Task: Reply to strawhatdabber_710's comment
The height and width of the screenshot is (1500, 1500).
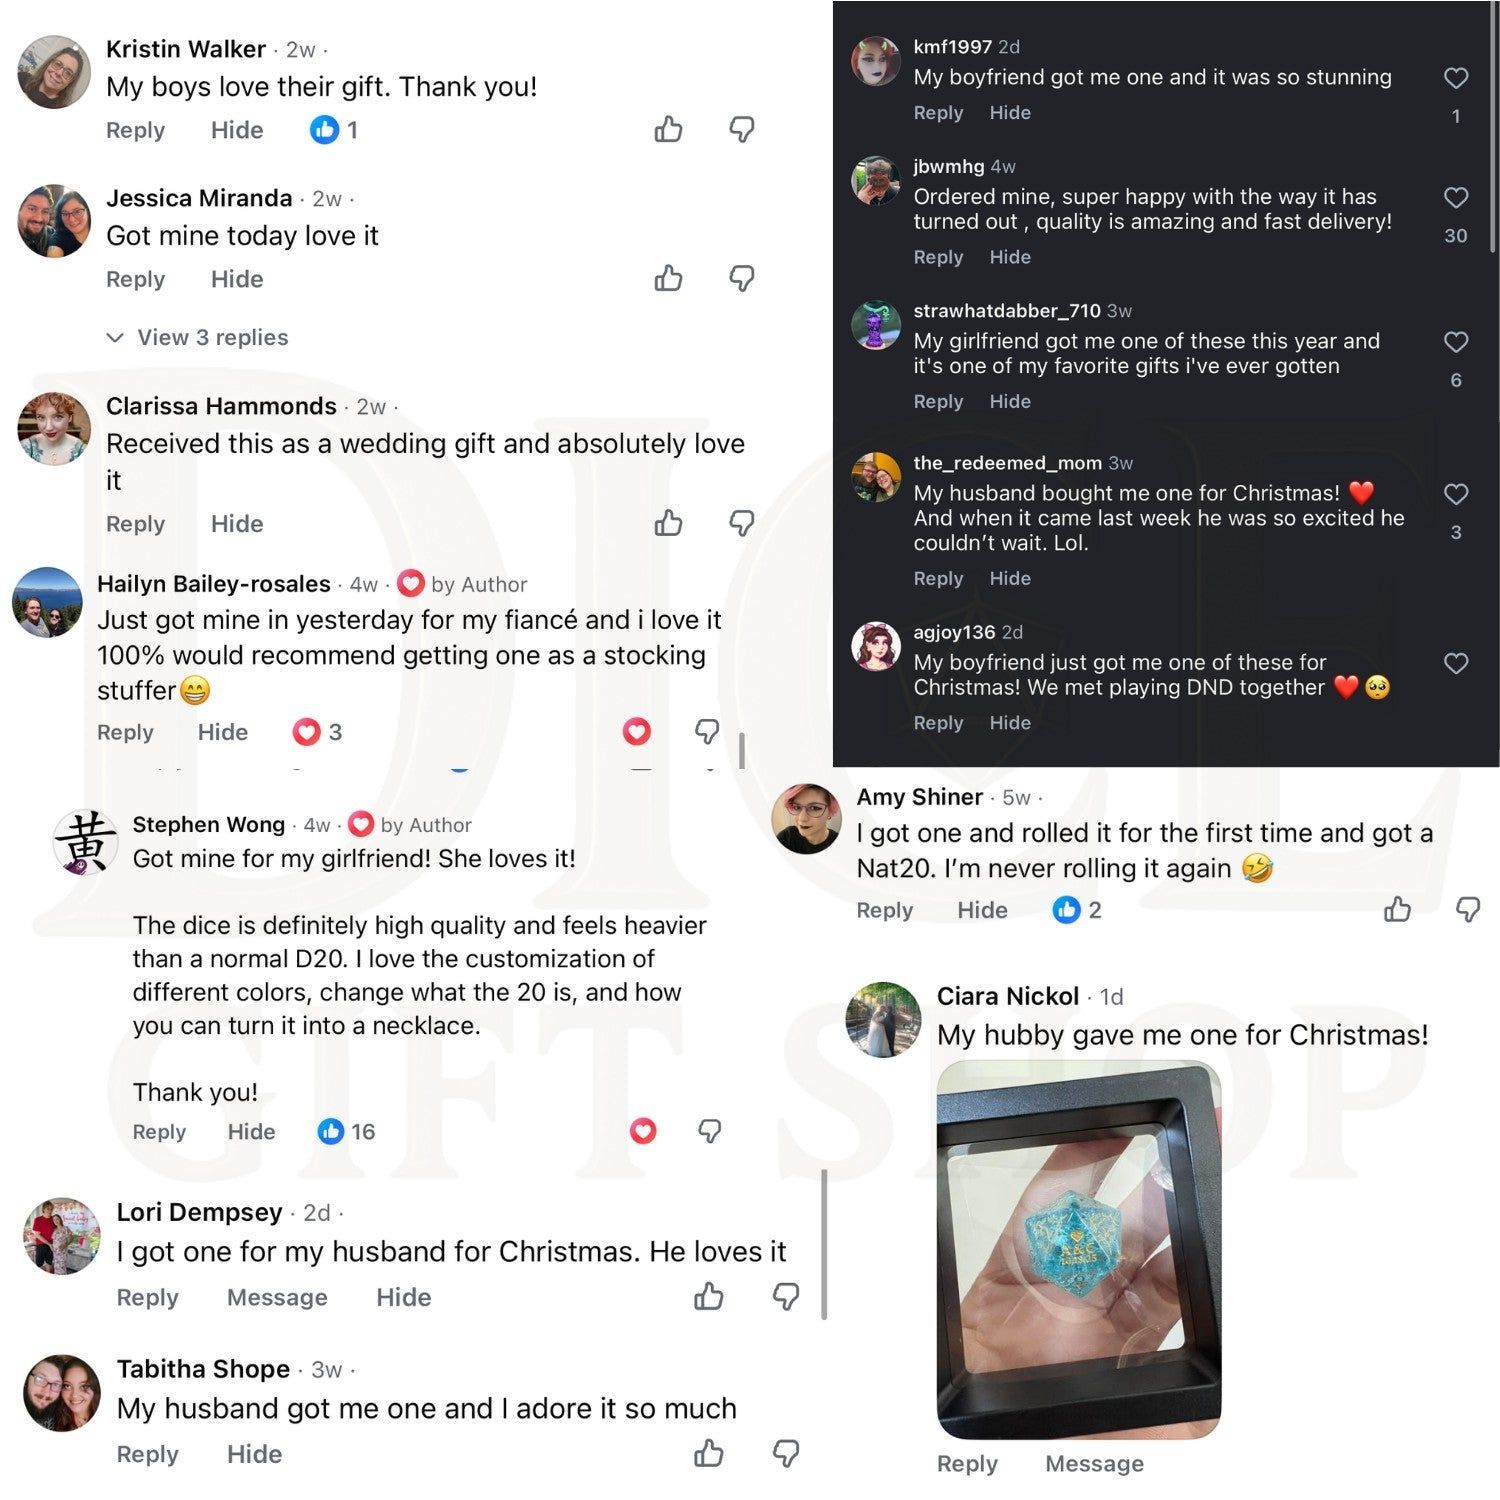Action: pos(937,402)
